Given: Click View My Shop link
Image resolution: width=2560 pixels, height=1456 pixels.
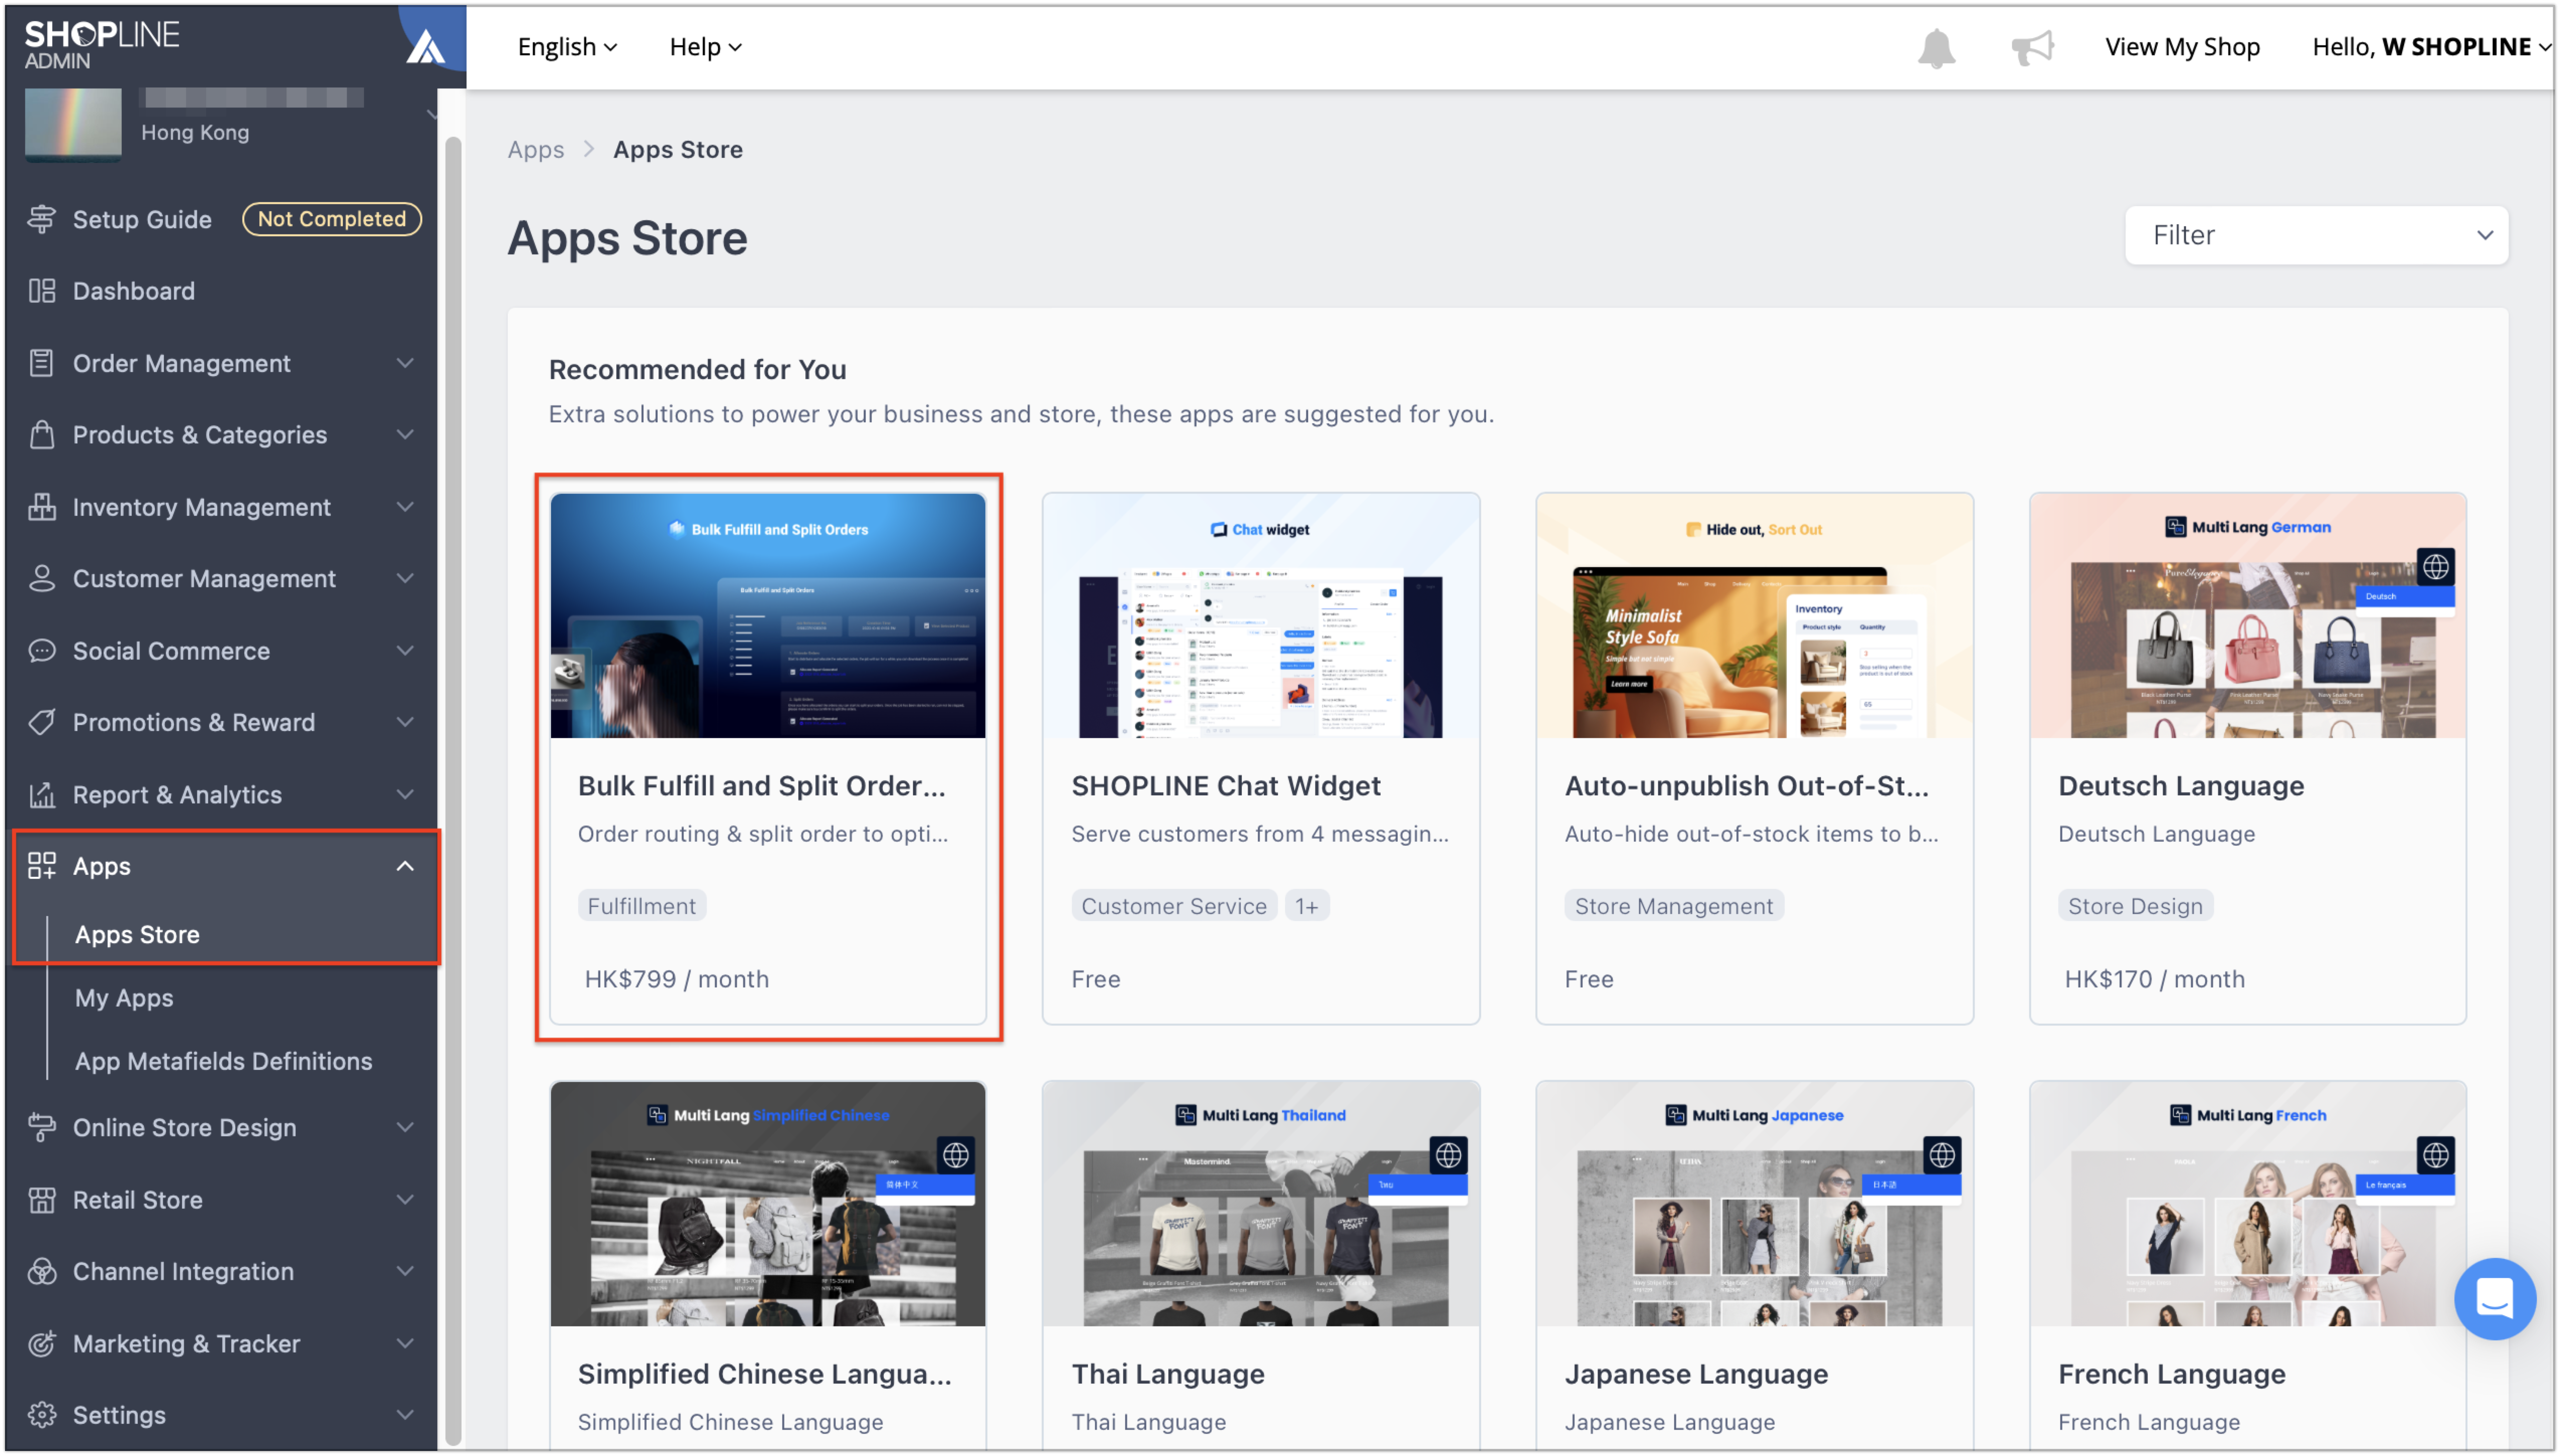Looking at the screenshot, I should 2182,47.
